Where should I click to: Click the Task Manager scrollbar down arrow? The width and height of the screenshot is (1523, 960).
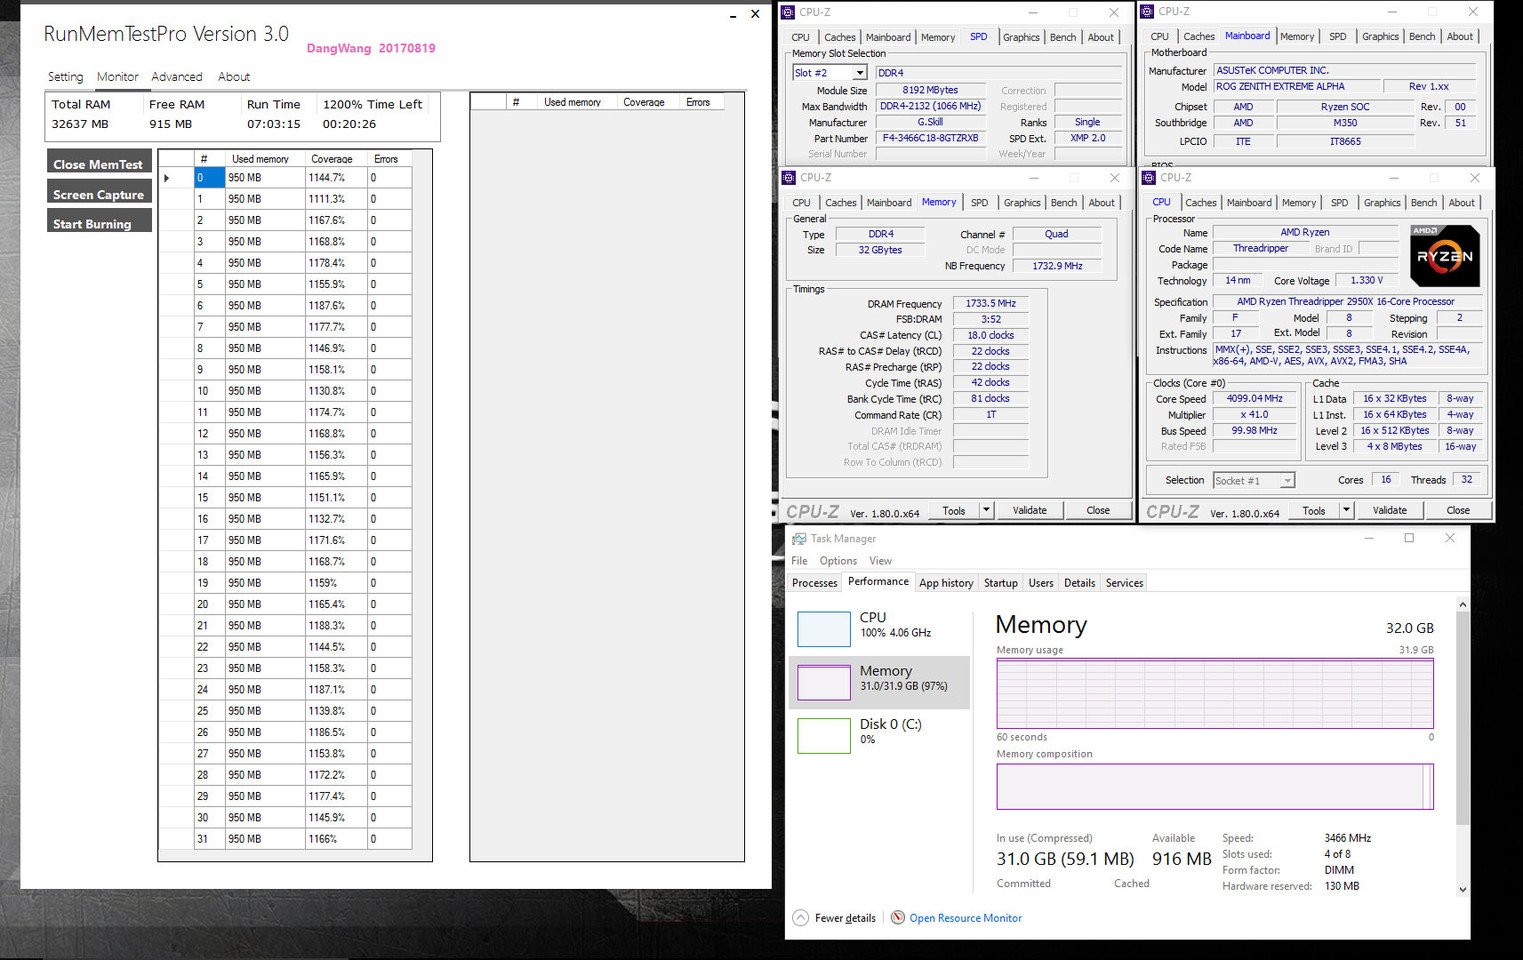(1462, 889)
